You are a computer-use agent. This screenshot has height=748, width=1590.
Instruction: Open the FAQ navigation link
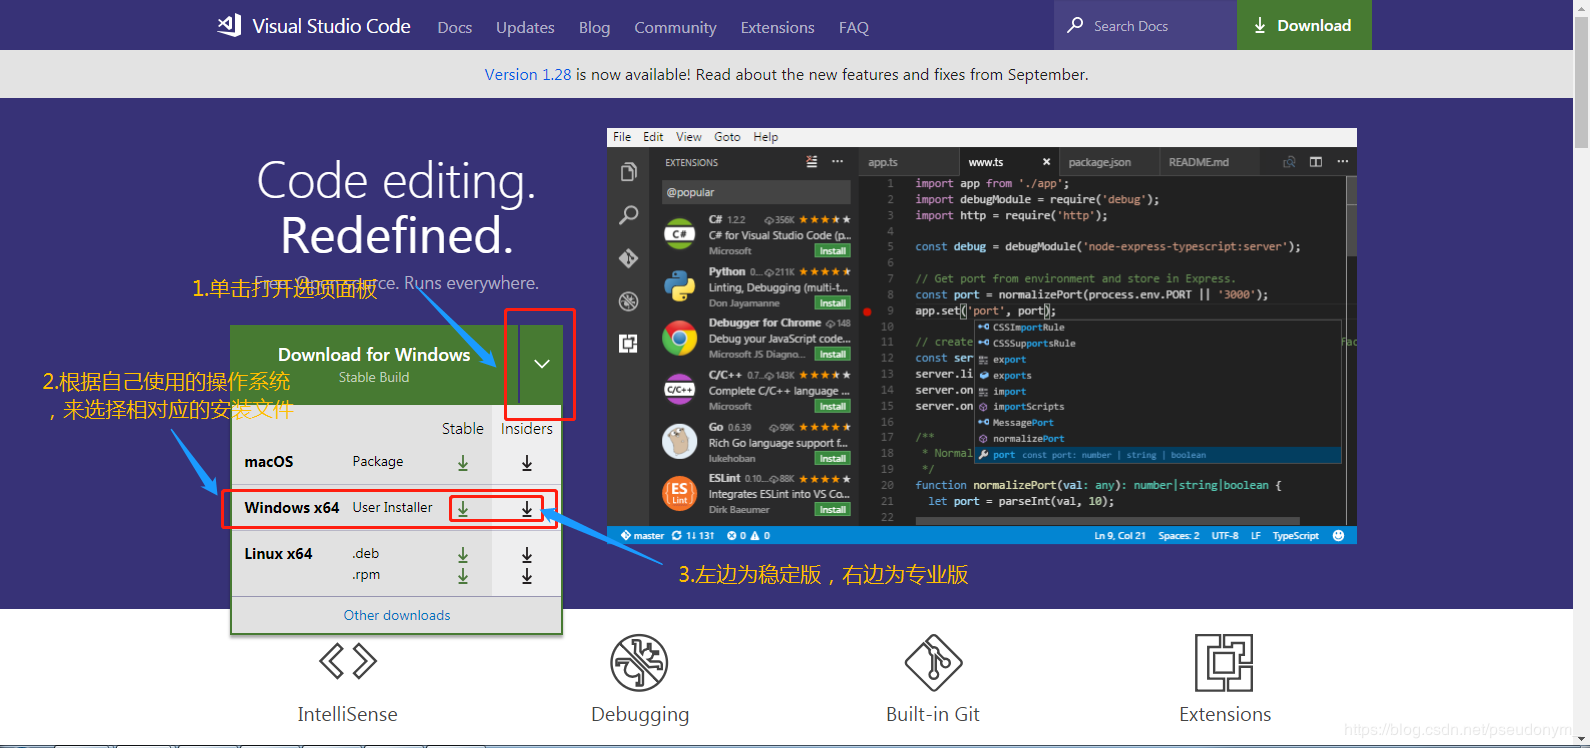coord(853,28)
